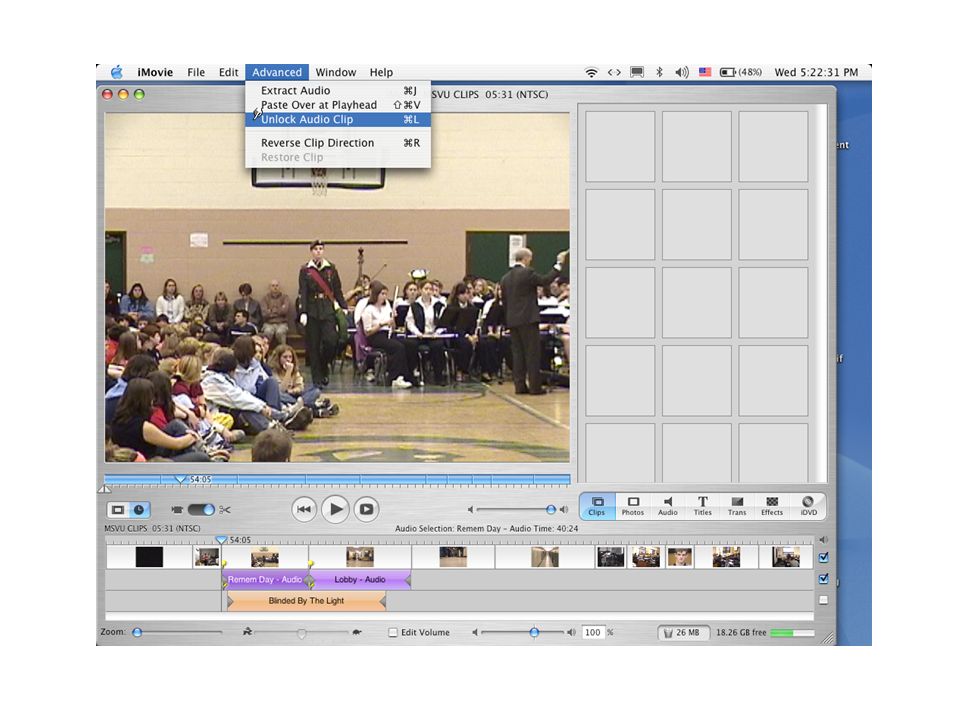Click the scrubber bar playhead marker
Viewport: 960px width, 720px height.
180,479
